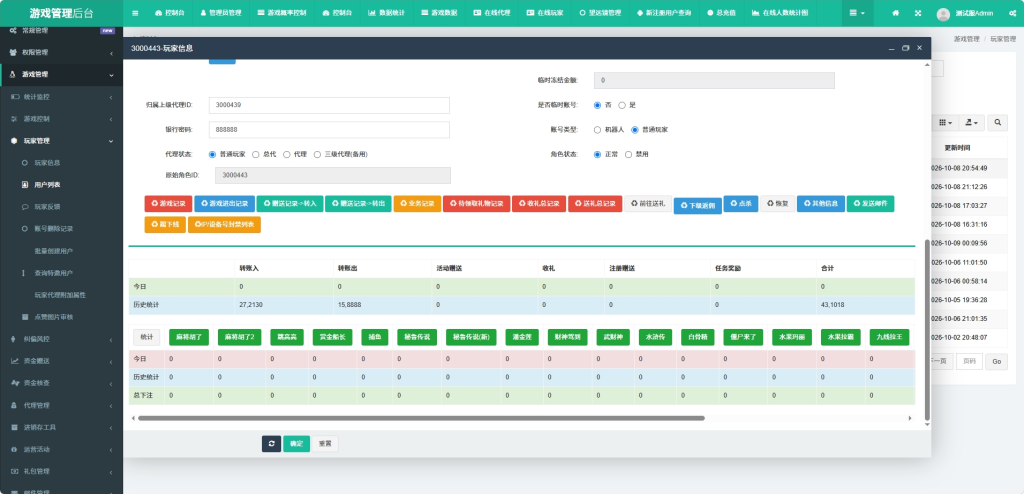Click the 点杀 button

coord(741,204)
